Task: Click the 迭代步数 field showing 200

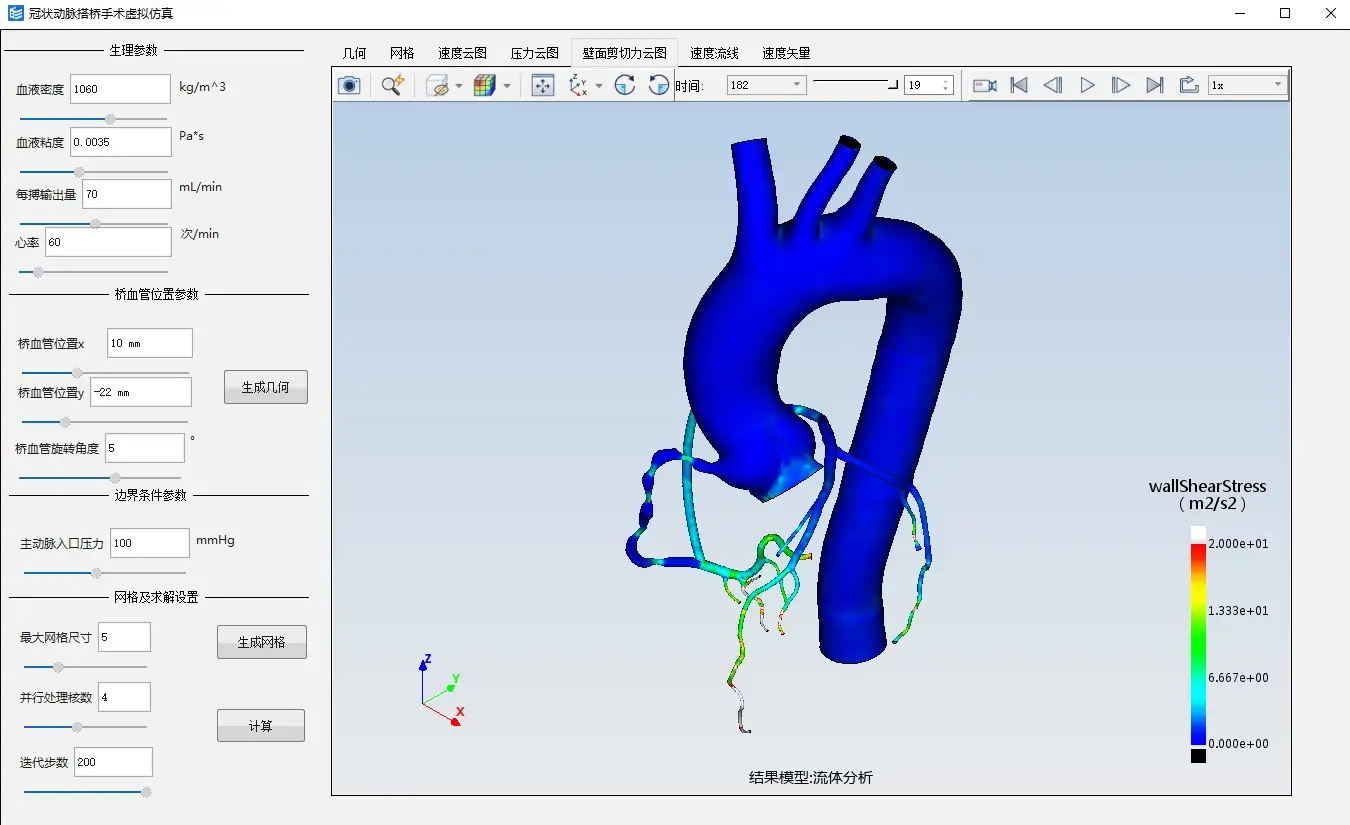Action: tap(113, 762)
